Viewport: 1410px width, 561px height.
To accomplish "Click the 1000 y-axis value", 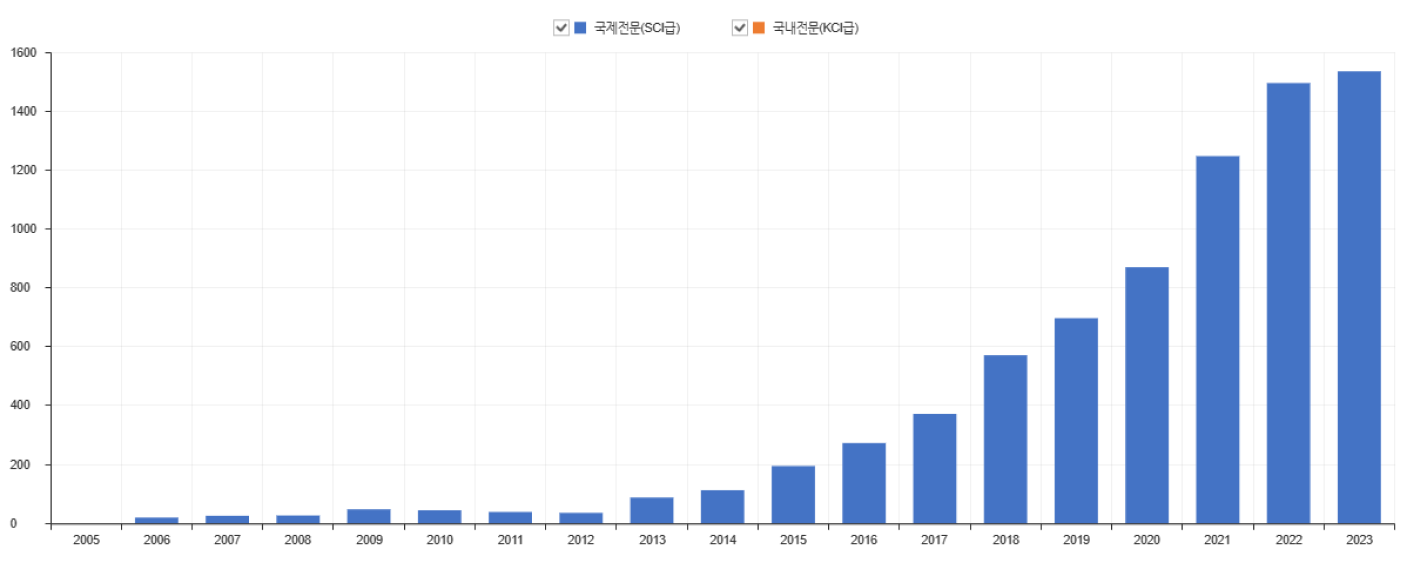I will [x=24, y=229].
